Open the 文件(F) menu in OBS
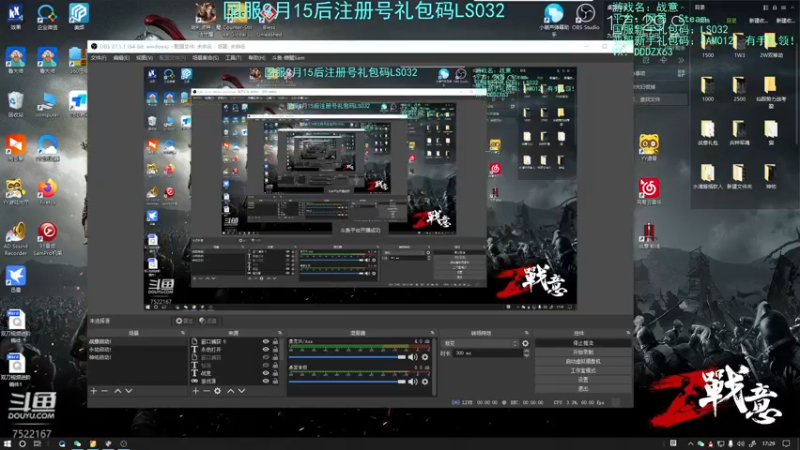 click(98, 58)
